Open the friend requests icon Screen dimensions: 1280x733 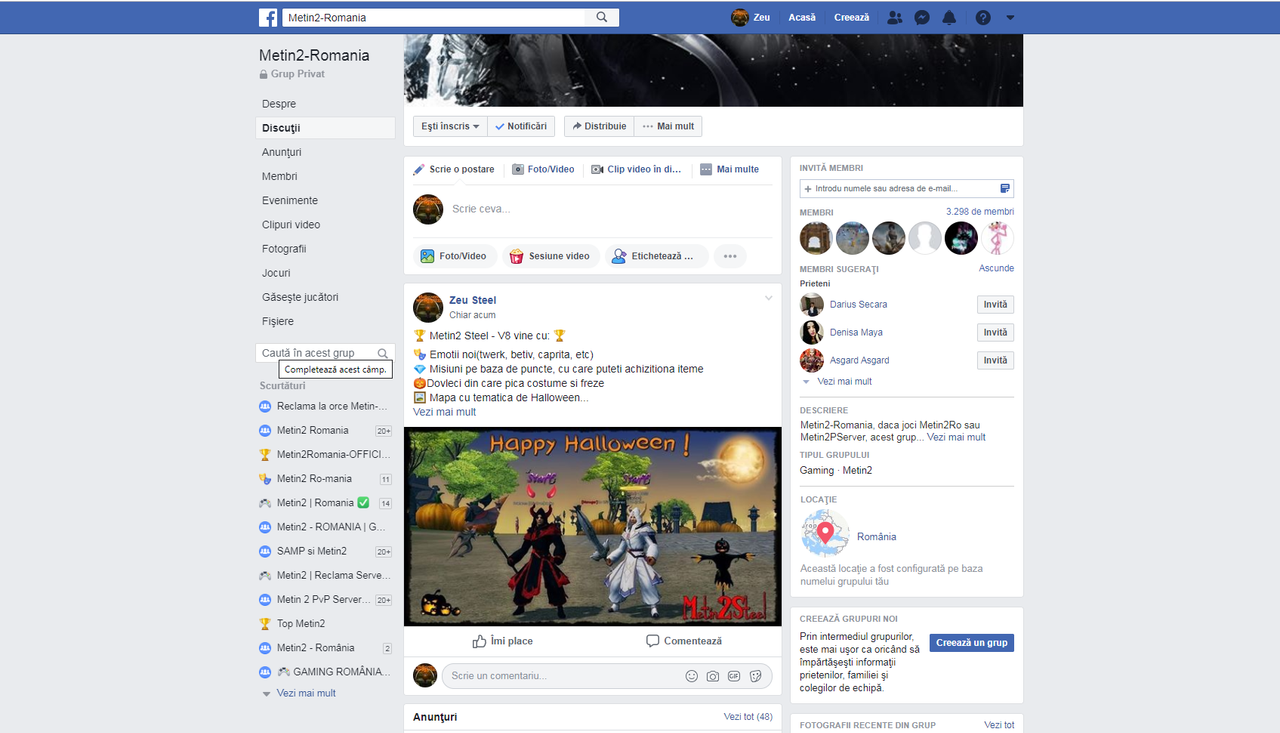[894, 17]
